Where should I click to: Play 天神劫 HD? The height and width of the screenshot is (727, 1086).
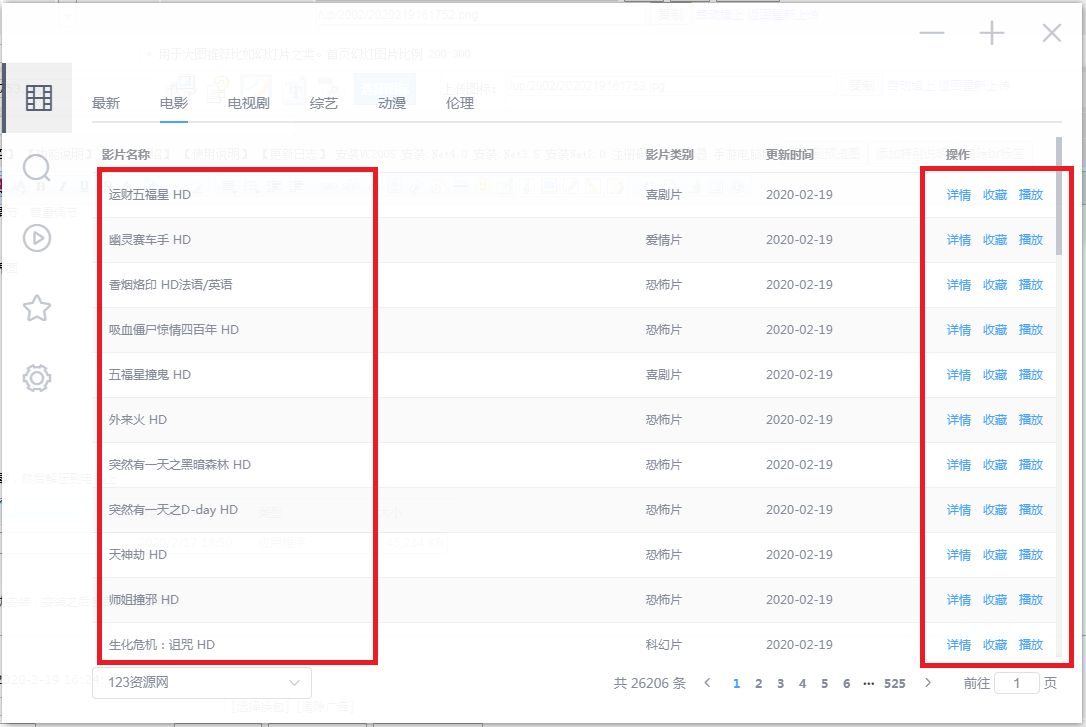[x=1030, y=555]
